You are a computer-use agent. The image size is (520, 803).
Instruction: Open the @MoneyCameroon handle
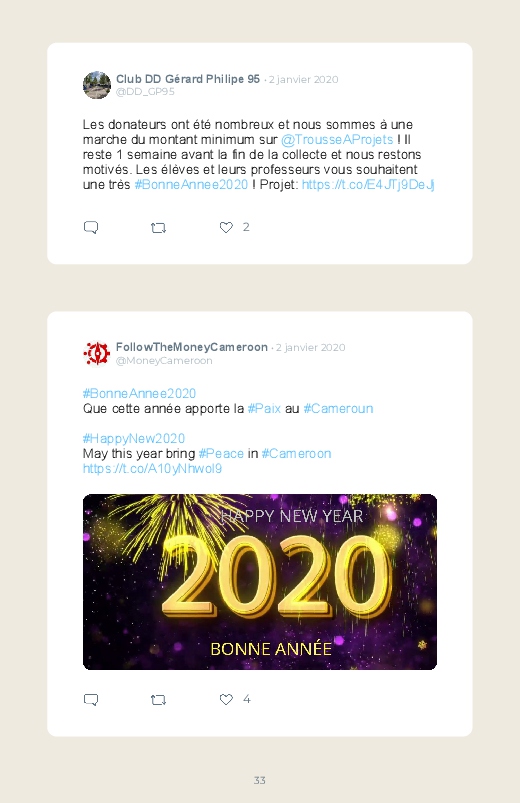[164, 361]
